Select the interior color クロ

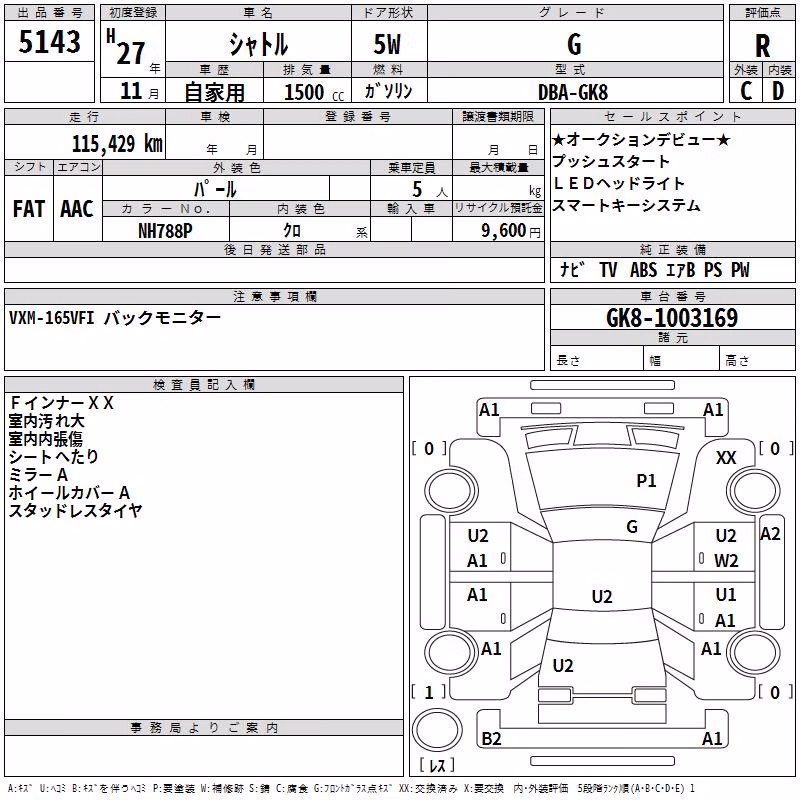point(292,230)
